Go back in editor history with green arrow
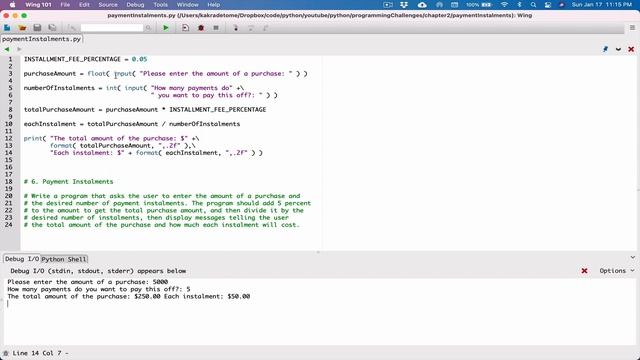The height and width of the screenshot is (360, 640). click(x=7, y=49)
